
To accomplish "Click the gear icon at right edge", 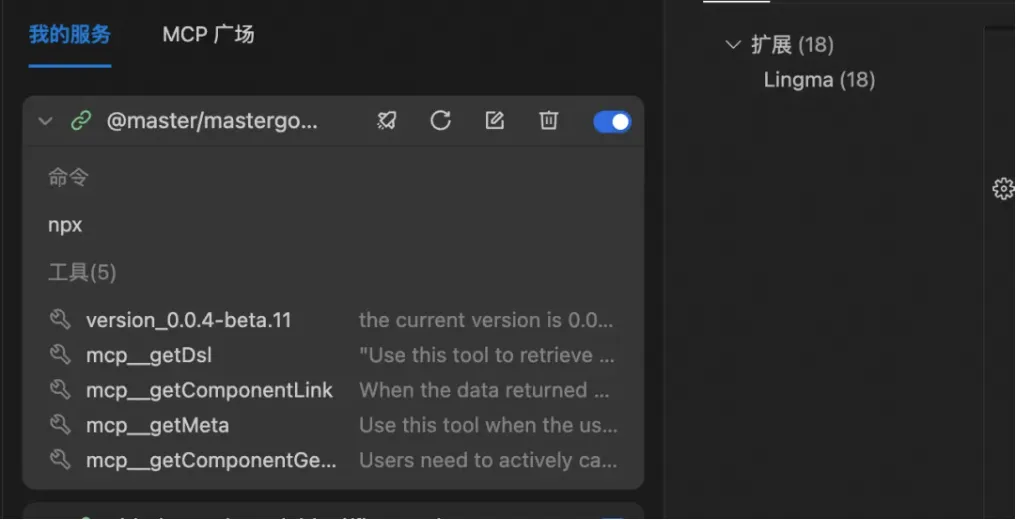I will coord(1003,189).
